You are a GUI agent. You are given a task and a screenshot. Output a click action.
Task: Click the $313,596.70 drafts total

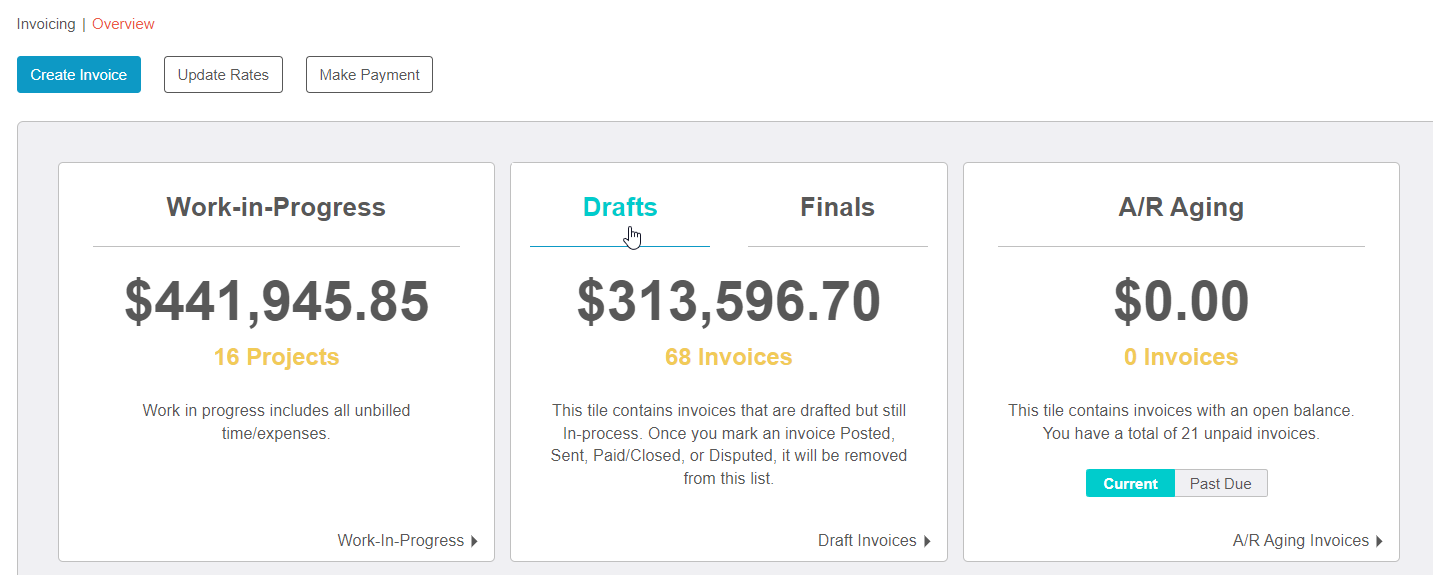729,301
